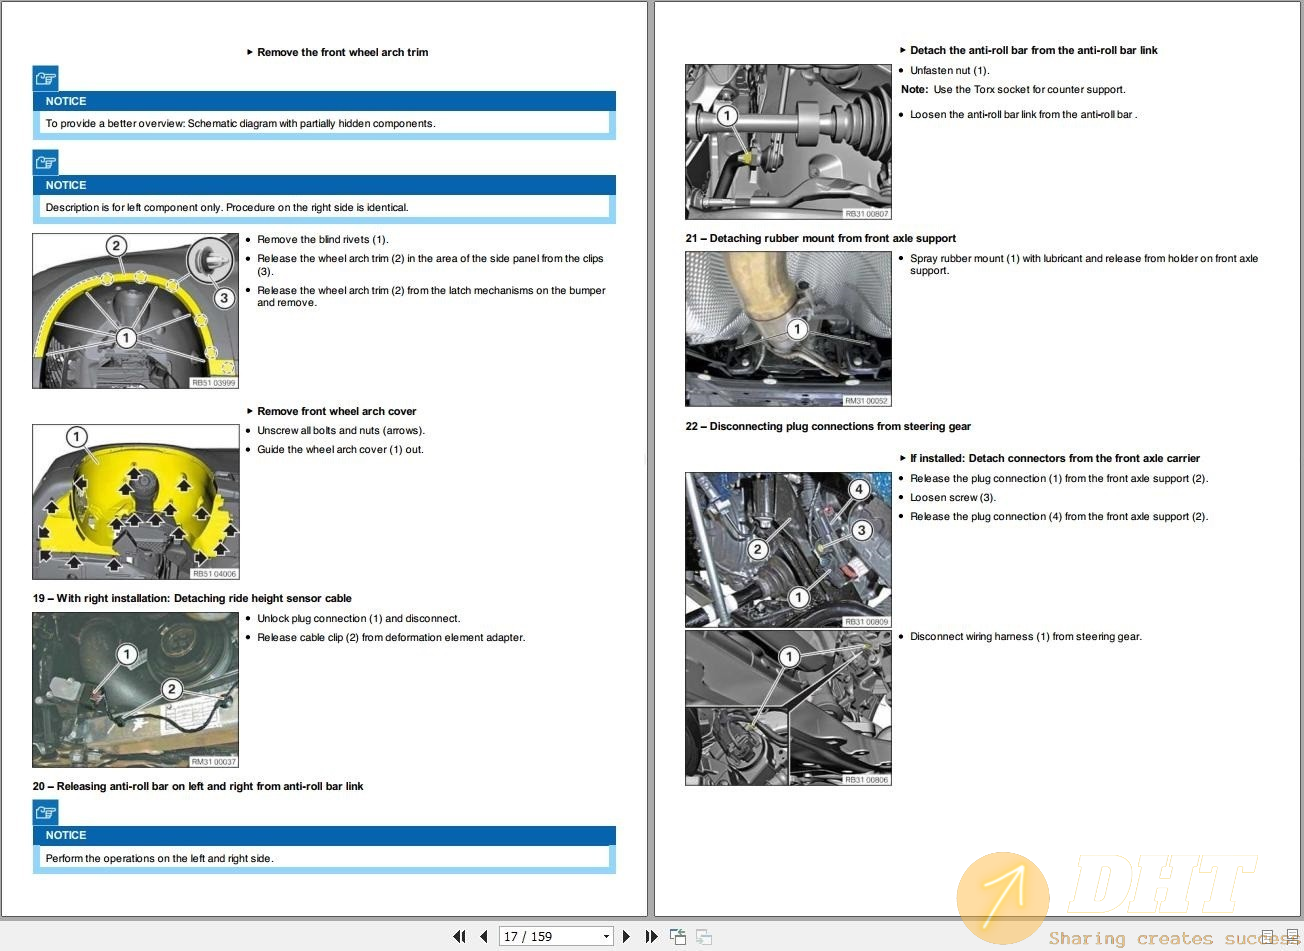
Task: Open the ride height sensor photo RM31 00037
Action: 136,690
